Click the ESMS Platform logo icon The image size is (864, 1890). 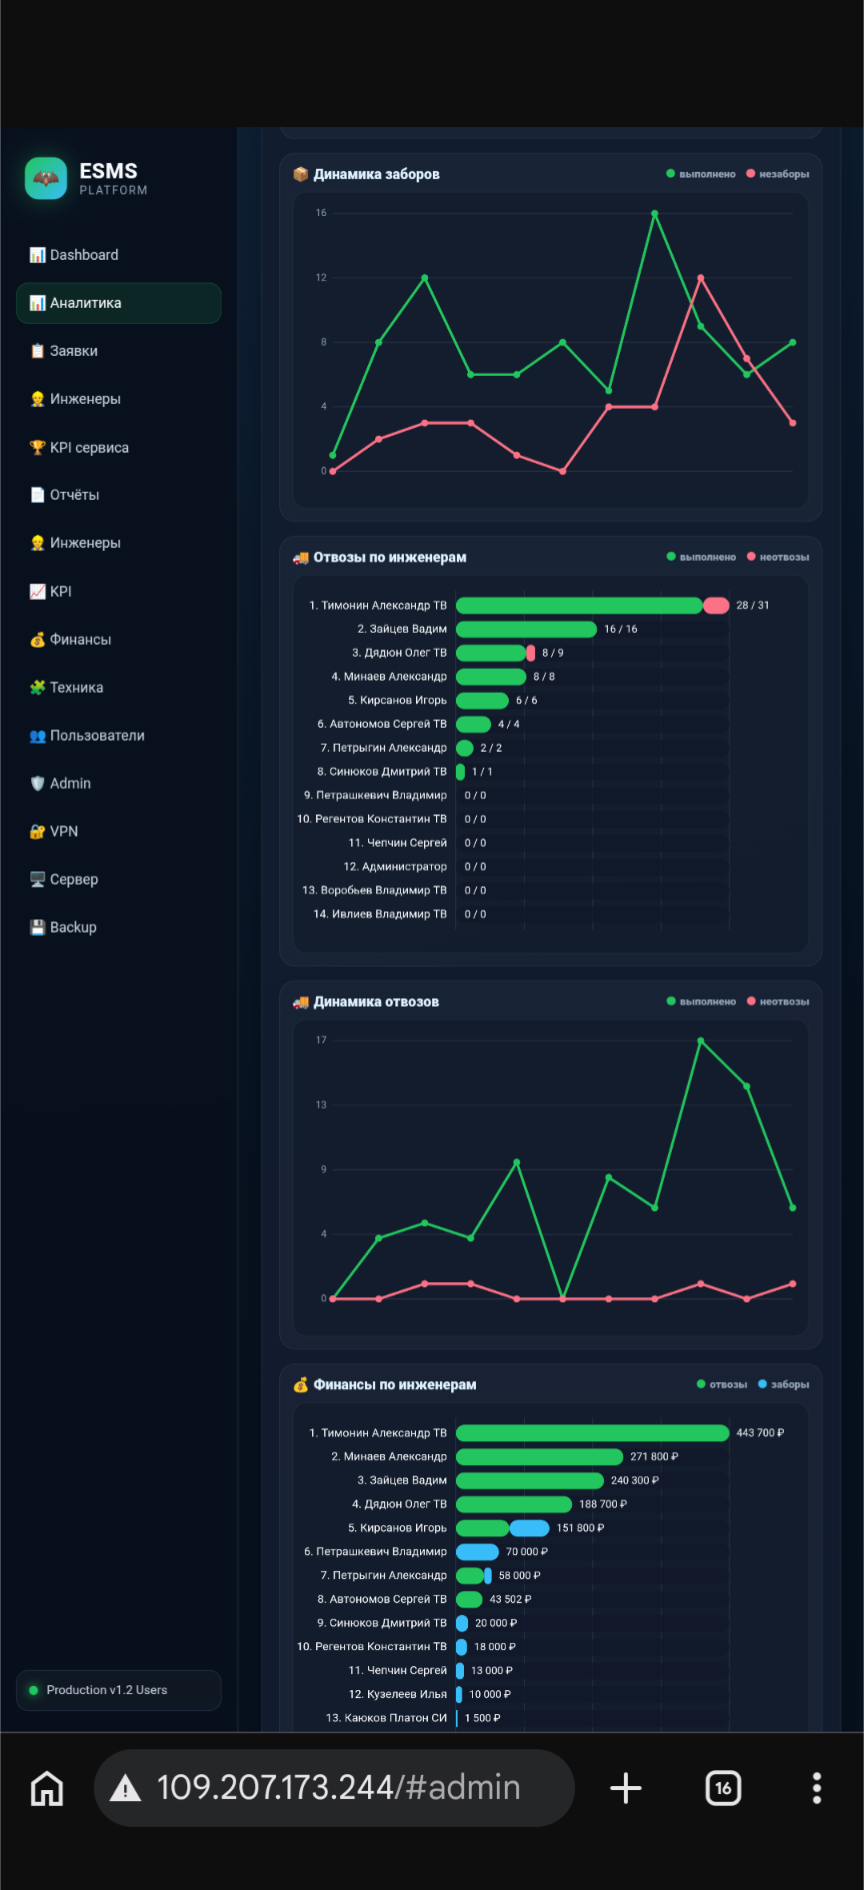click(45, 178)
